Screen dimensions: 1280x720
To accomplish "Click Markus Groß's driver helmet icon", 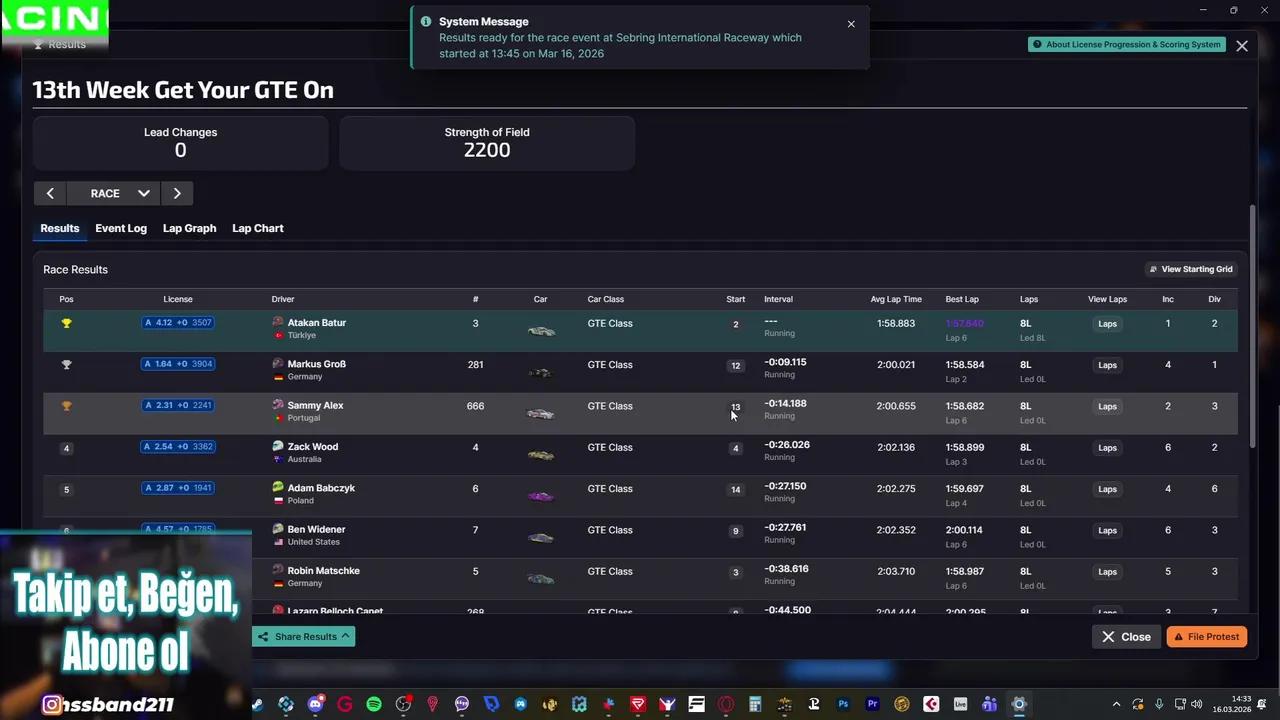I will 278,364.
